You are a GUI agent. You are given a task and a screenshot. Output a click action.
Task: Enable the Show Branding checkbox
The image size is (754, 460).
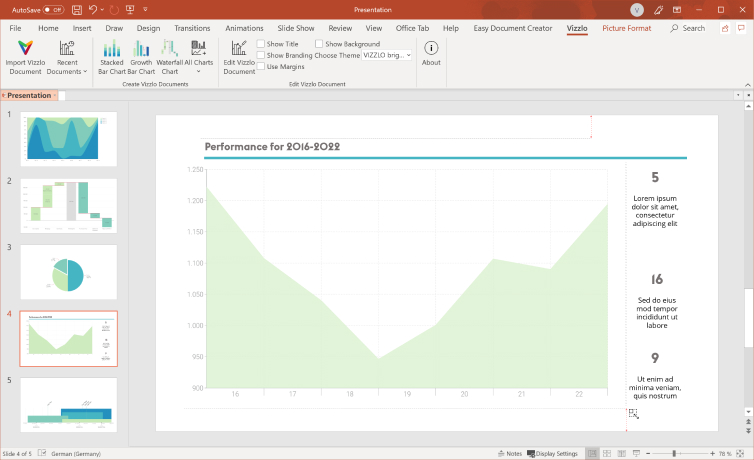point(261,55)
